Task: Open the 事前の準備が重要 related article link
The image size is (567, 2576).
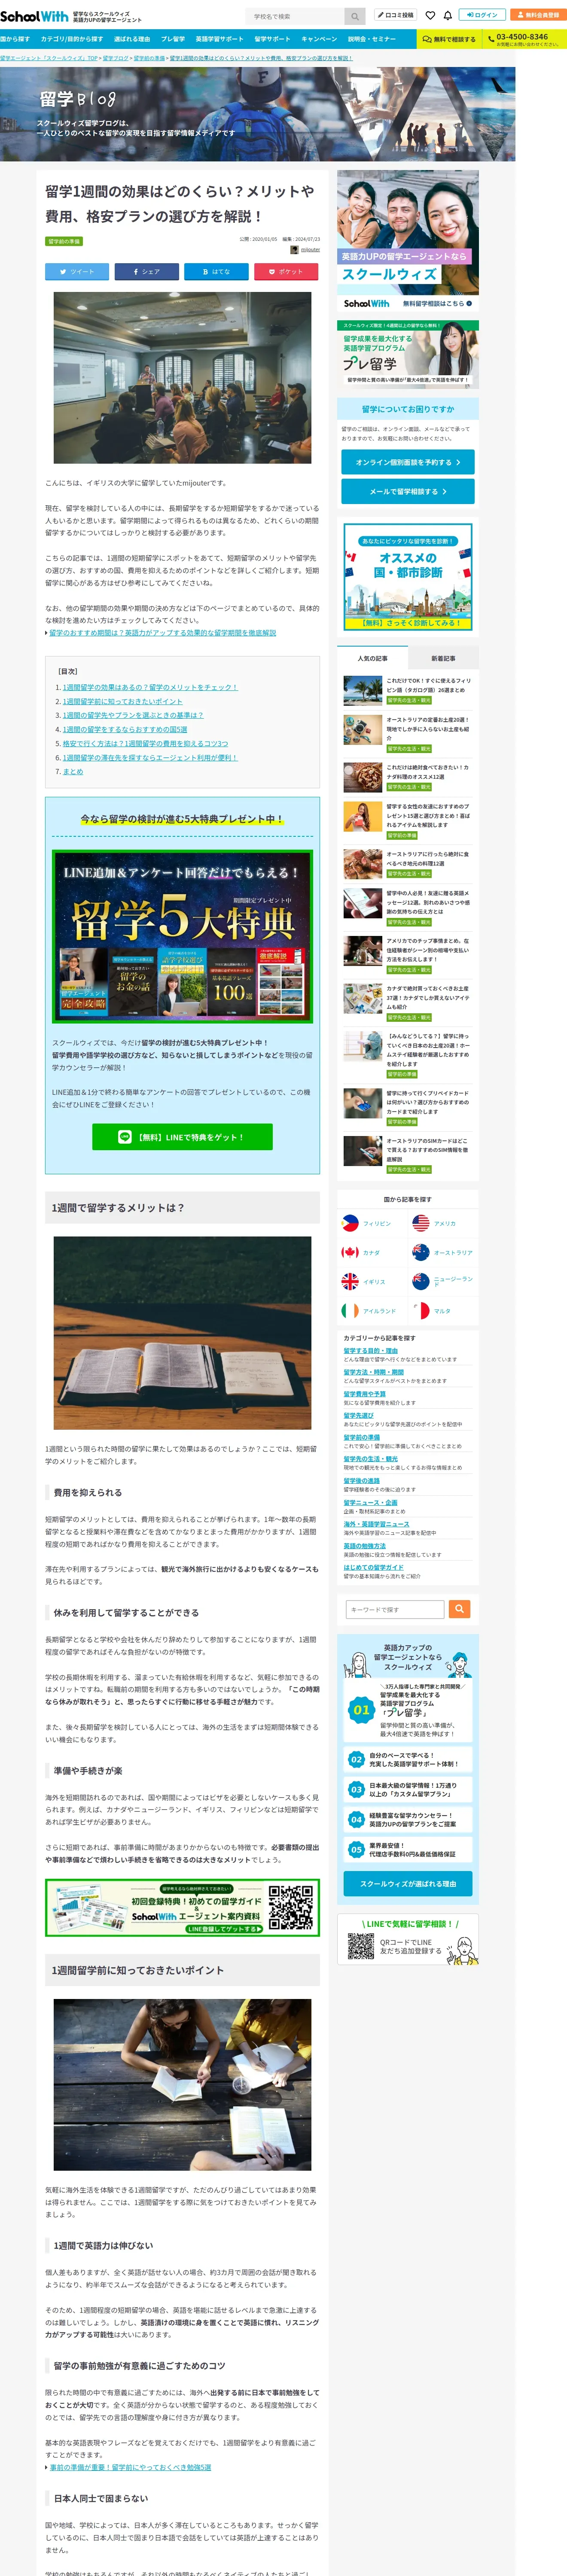Action: [x=131, y=2467]
